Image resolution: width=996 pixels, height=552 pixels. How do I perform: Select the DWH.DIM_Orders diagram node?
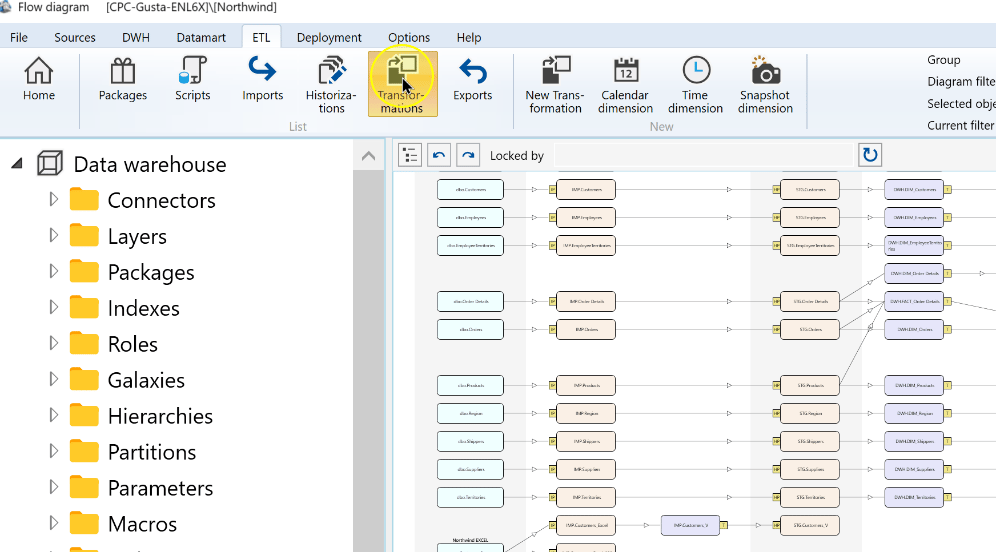click(914, 329)
